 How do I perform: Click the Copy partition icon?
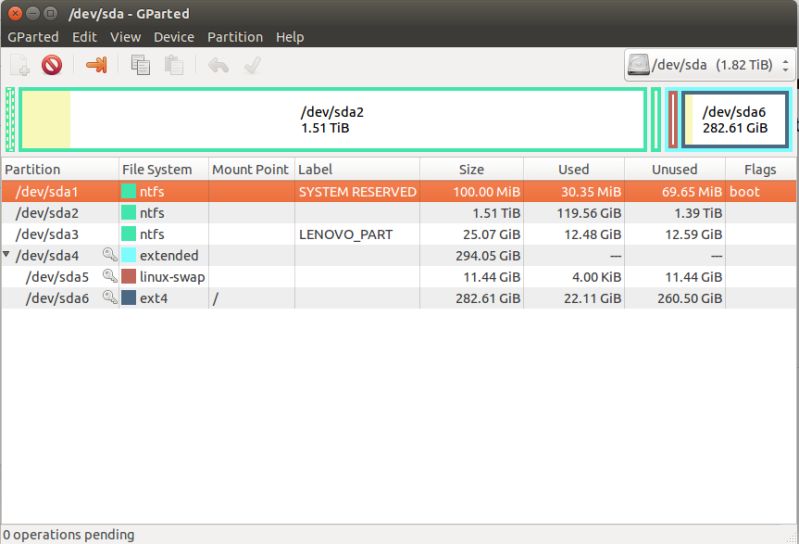point(140,65)
